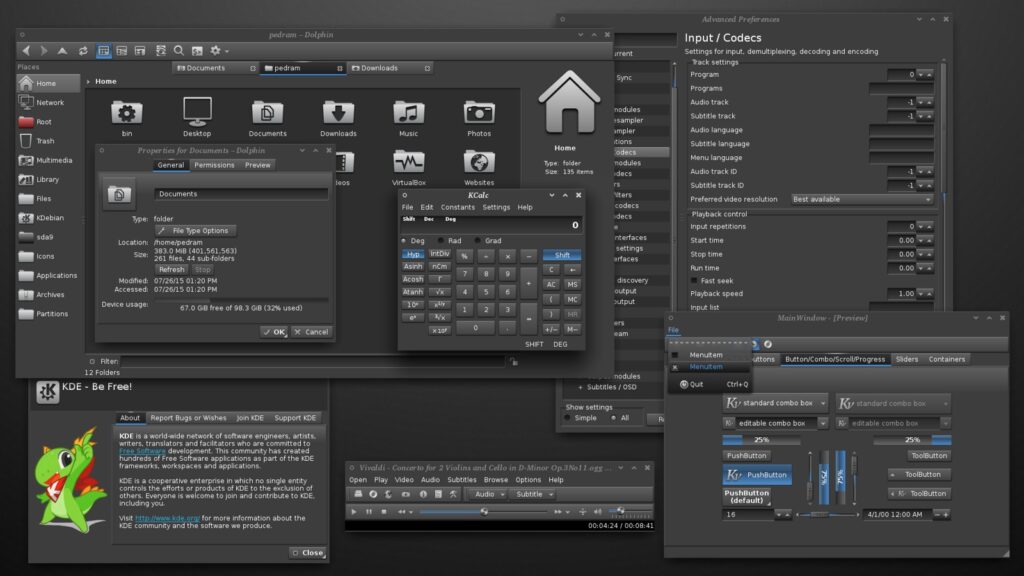Open the search magnifier in Dolphin toolbar
The height and width of the screenshot is (576, 1024).
179,50
